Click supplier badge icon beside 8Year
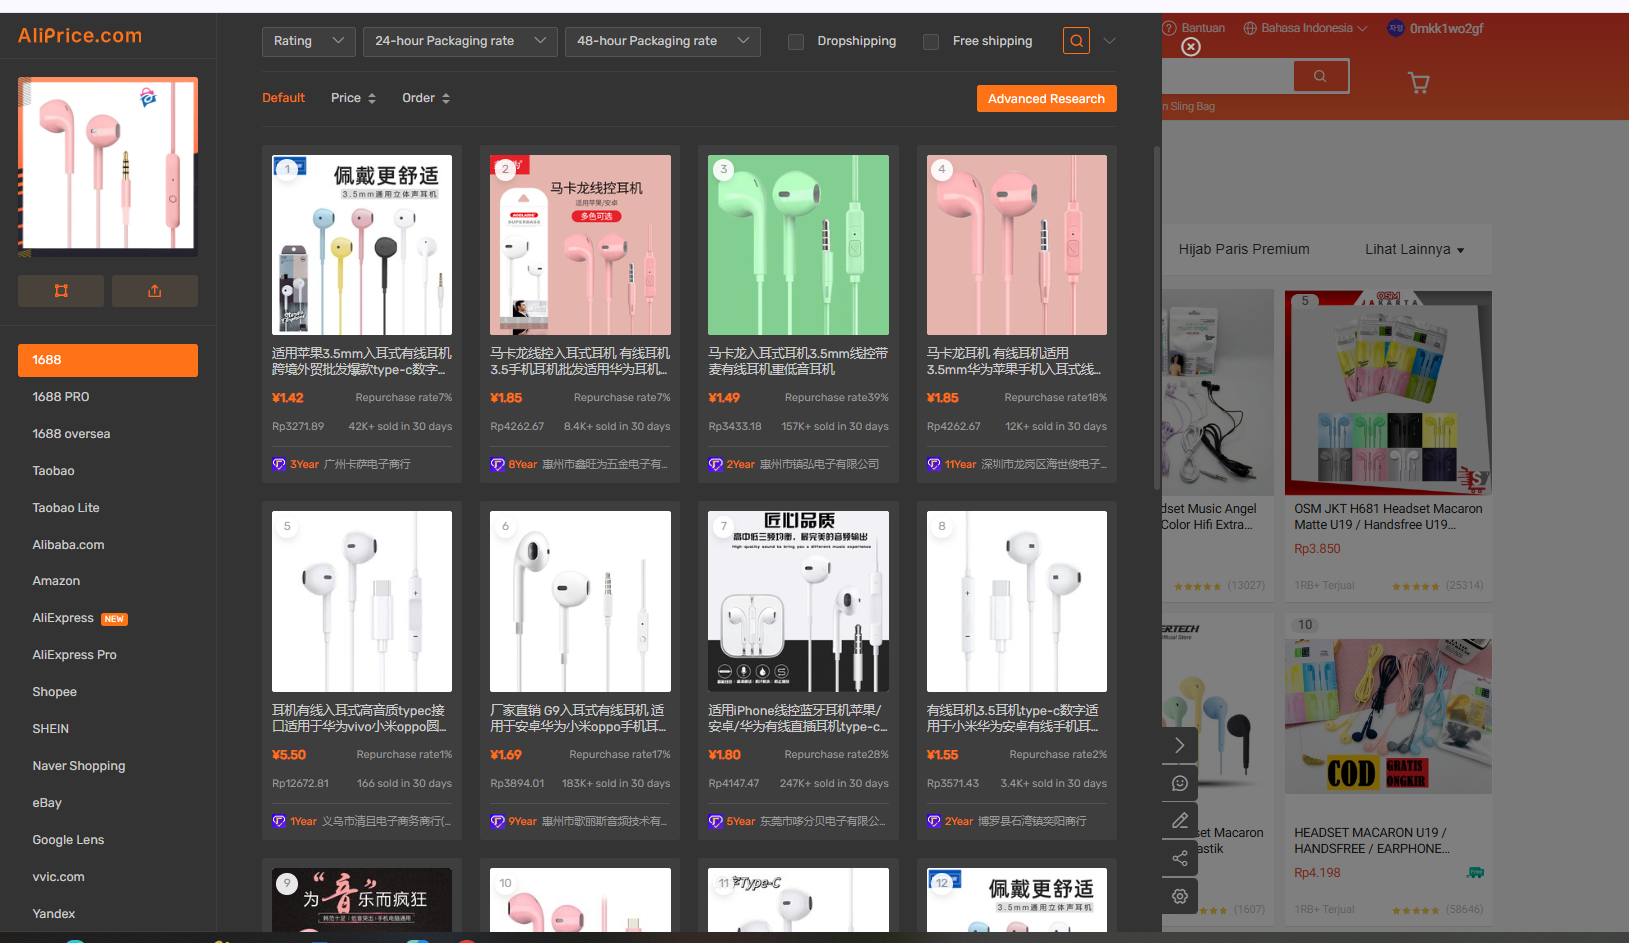This screenshot has width=1629, height=943. click(x=497, y=464)
